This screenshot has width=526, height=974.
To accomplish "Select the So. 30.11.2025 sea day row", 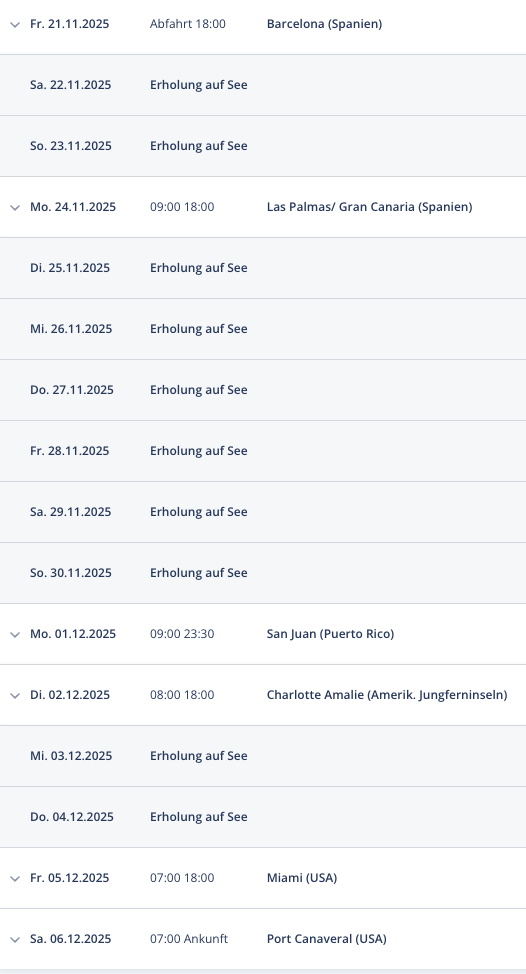I will pyautogui.click(x=263, y=573).
